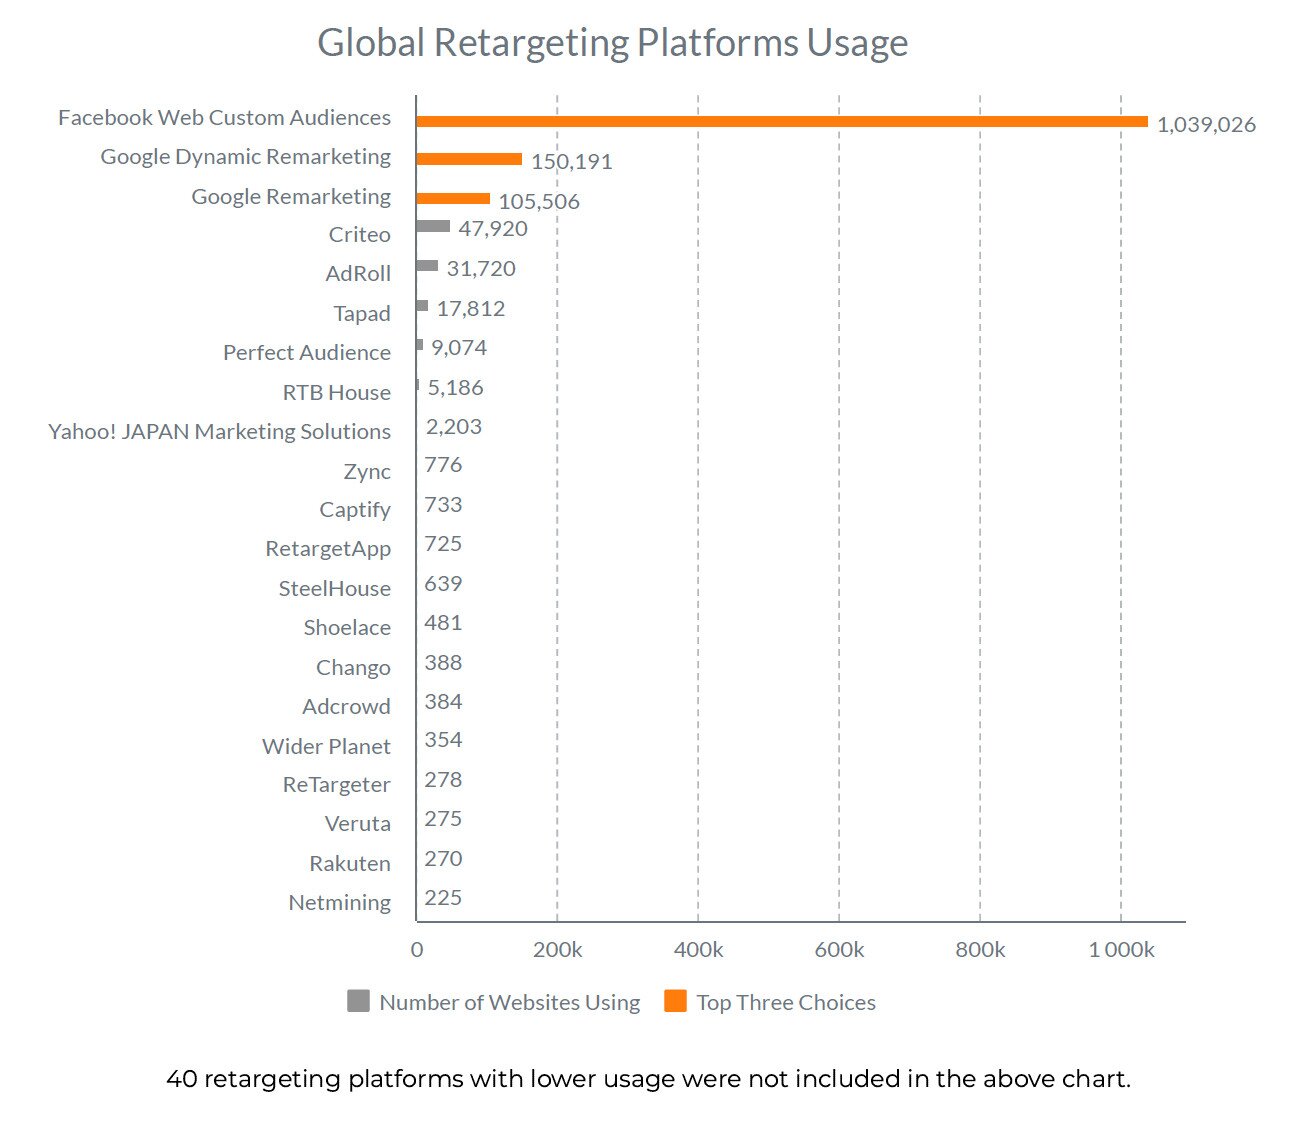Click the value label 9,074
This screenshot has height=1142, width=1300.
pos(459,348)
